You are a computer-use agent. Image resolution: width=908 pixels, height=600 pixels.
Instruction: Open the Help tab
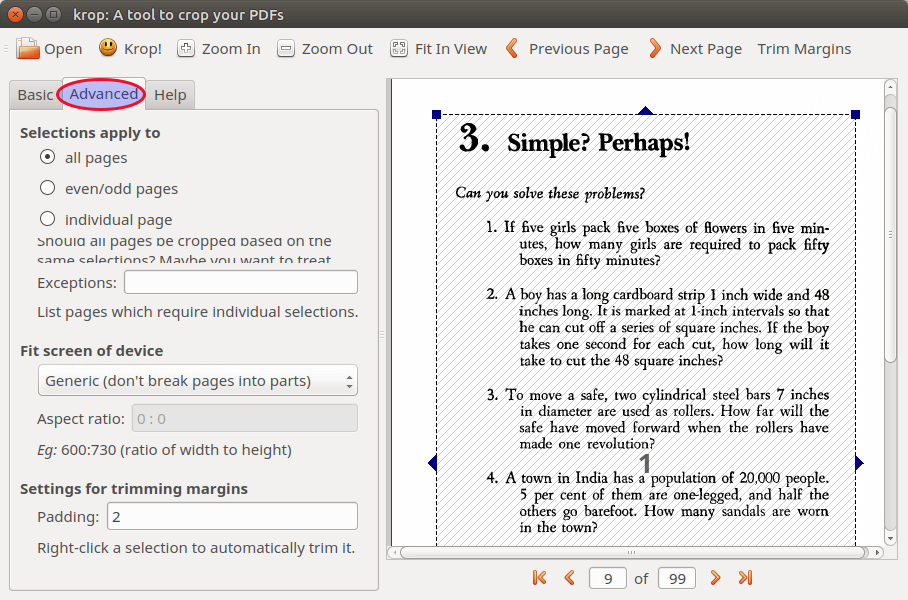[x=170, y=95]
